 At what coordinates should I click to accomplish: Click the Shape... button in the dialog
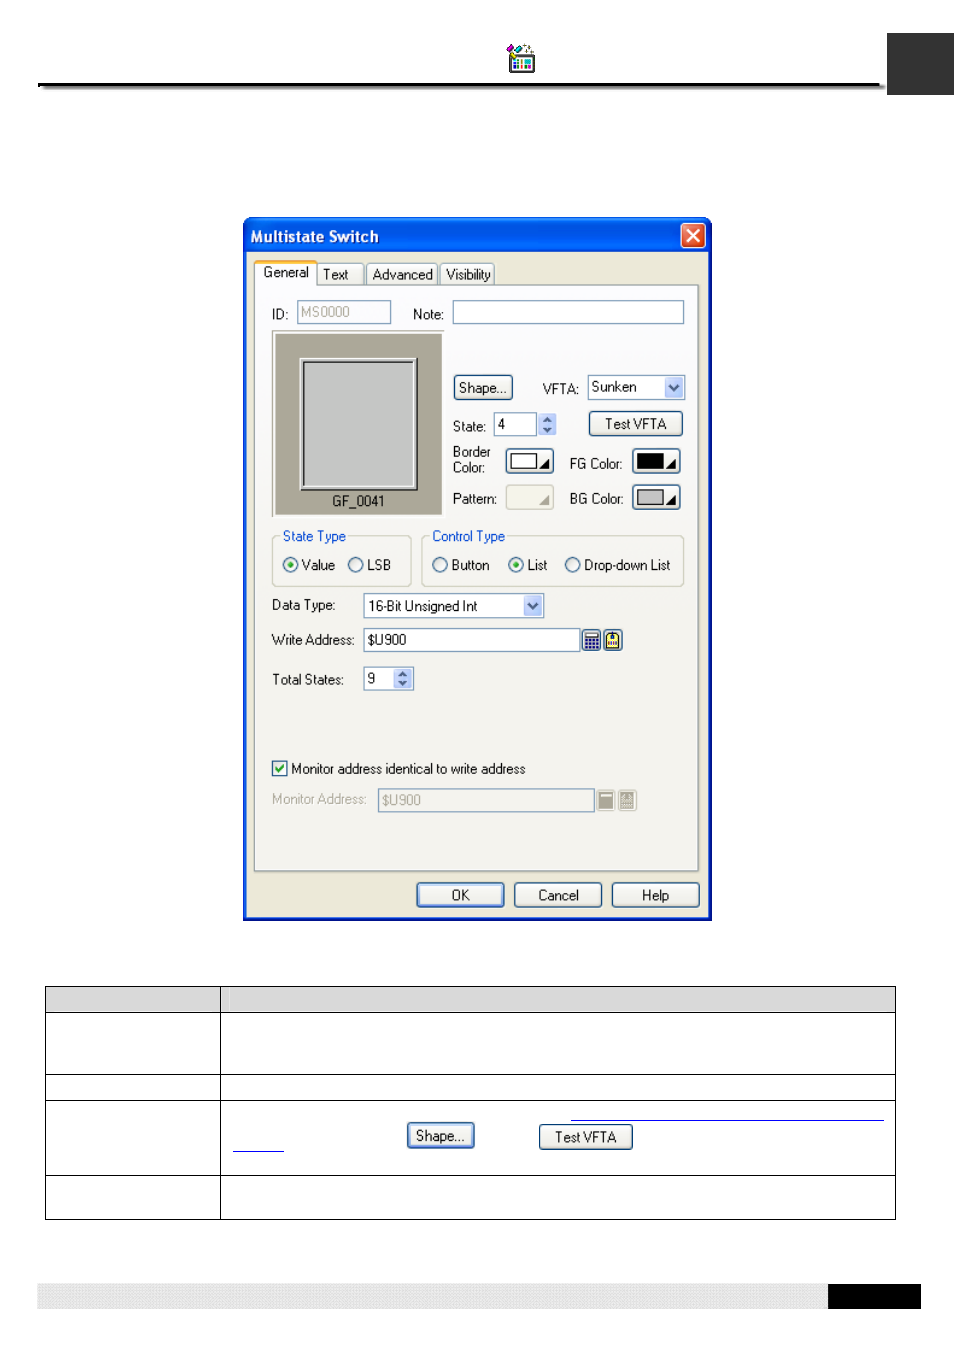point(483,388)
